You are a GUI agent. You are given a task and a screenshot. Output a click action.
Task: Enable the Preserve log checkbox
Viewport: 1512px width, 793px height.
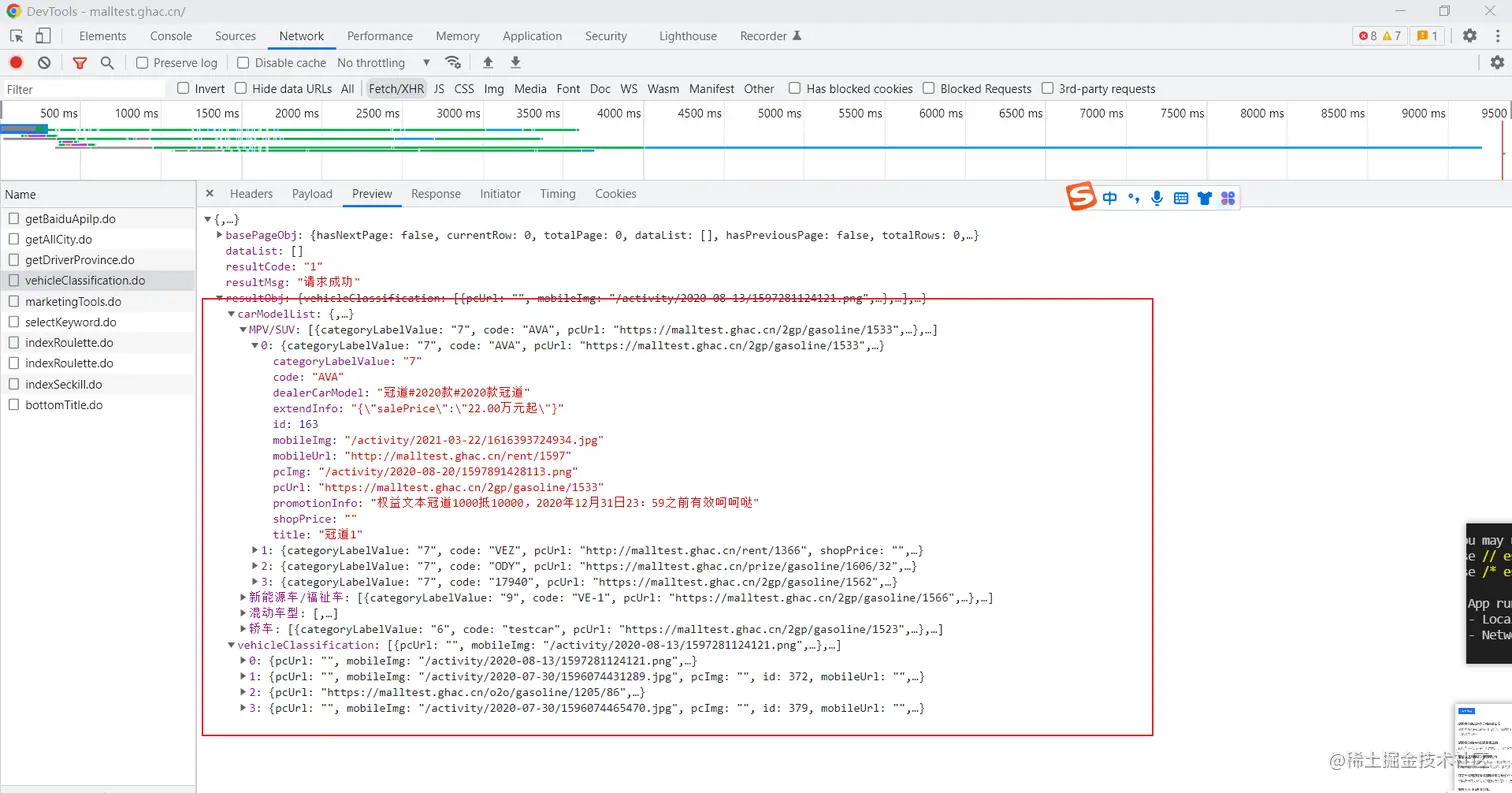click(142, 63)
